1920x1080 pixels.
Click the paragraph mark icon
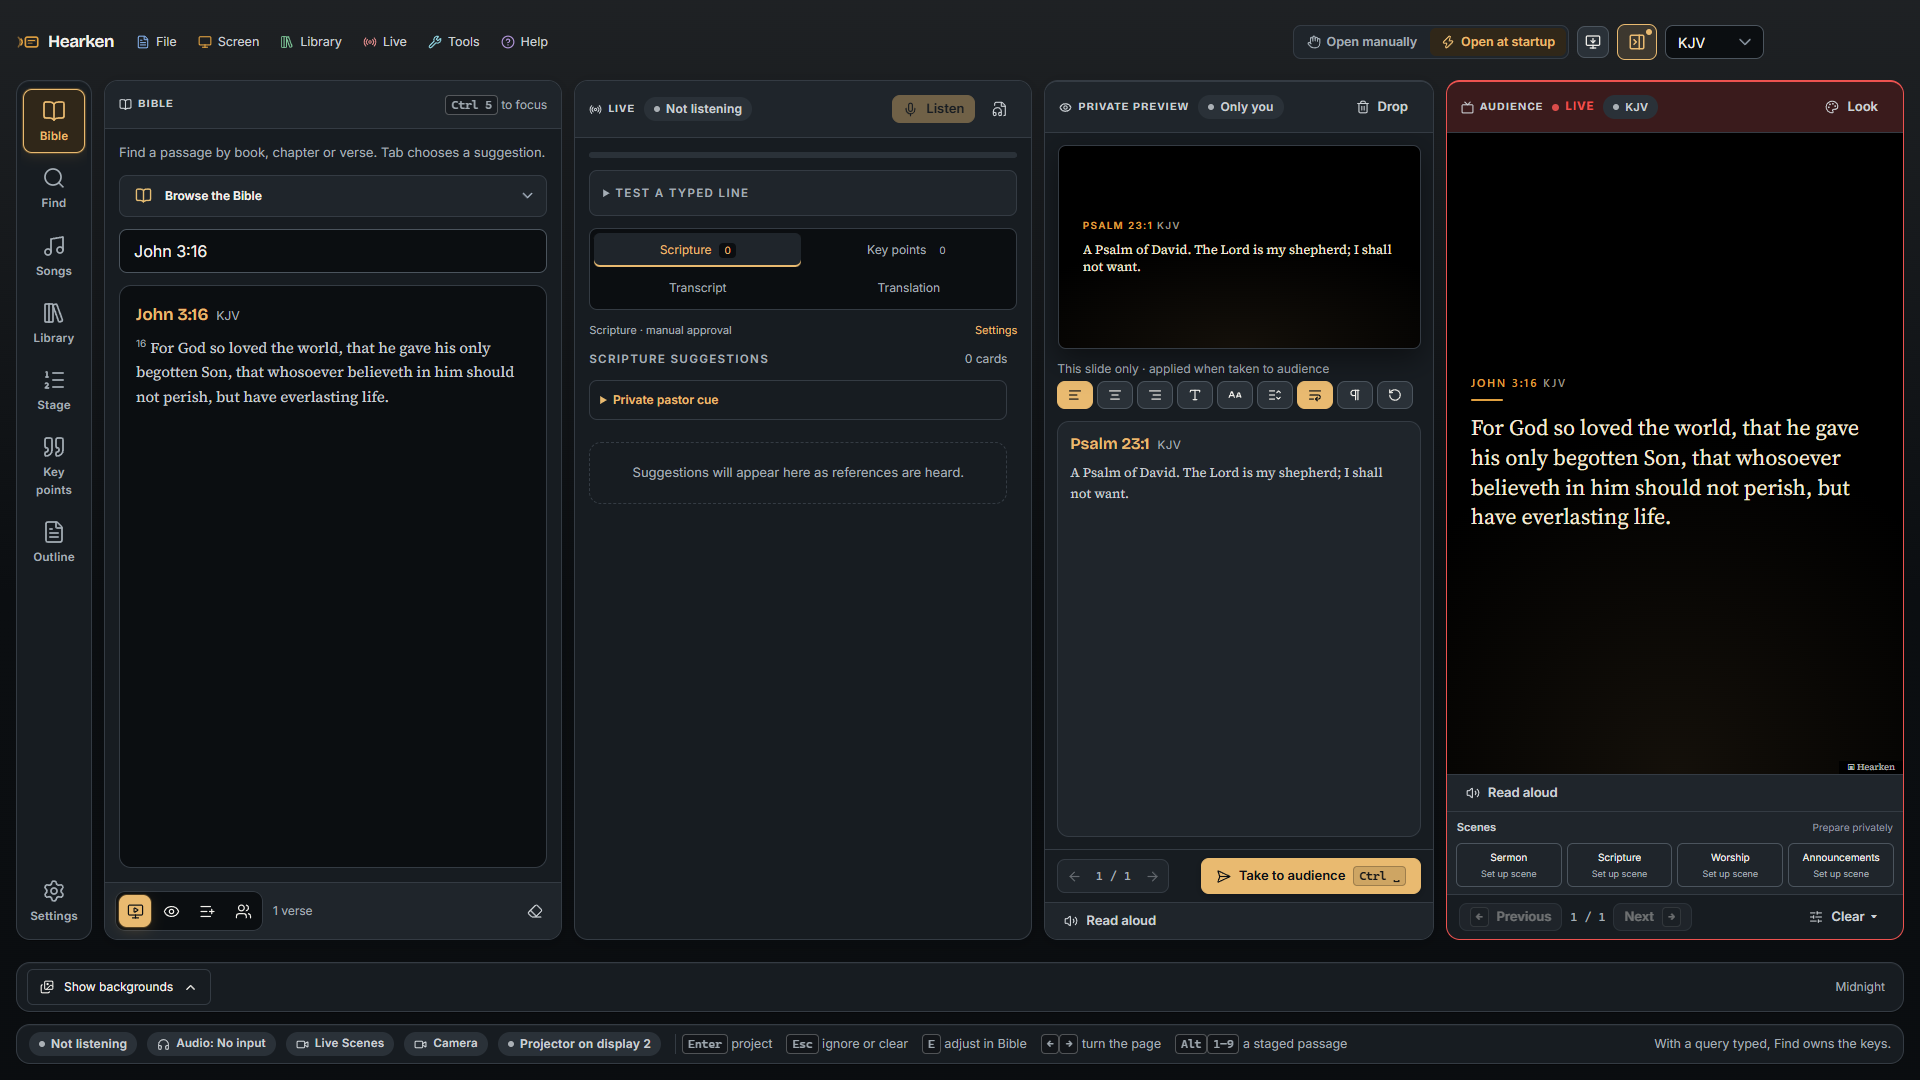click(x=1355, y=395)
